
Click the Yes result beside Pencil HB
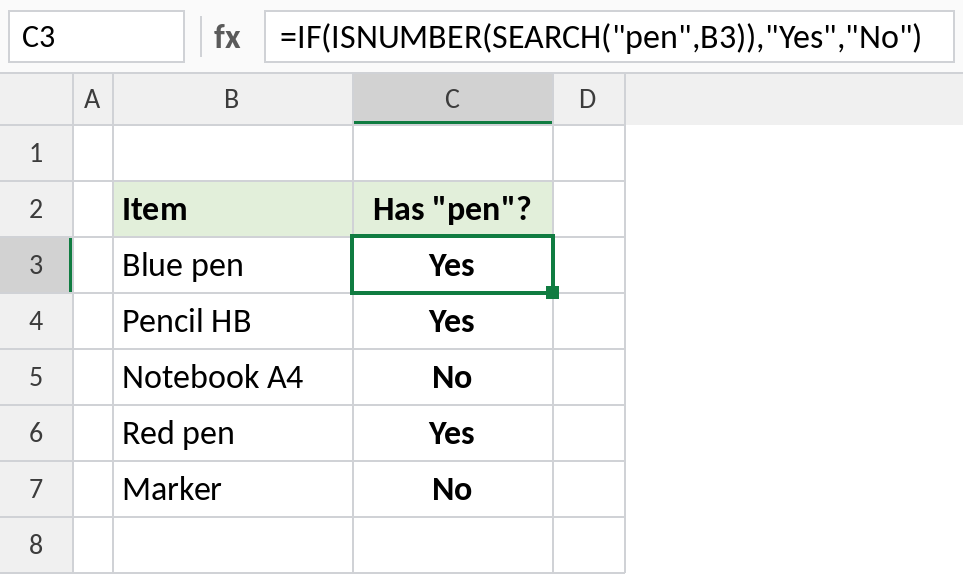(x=452, y=321)
